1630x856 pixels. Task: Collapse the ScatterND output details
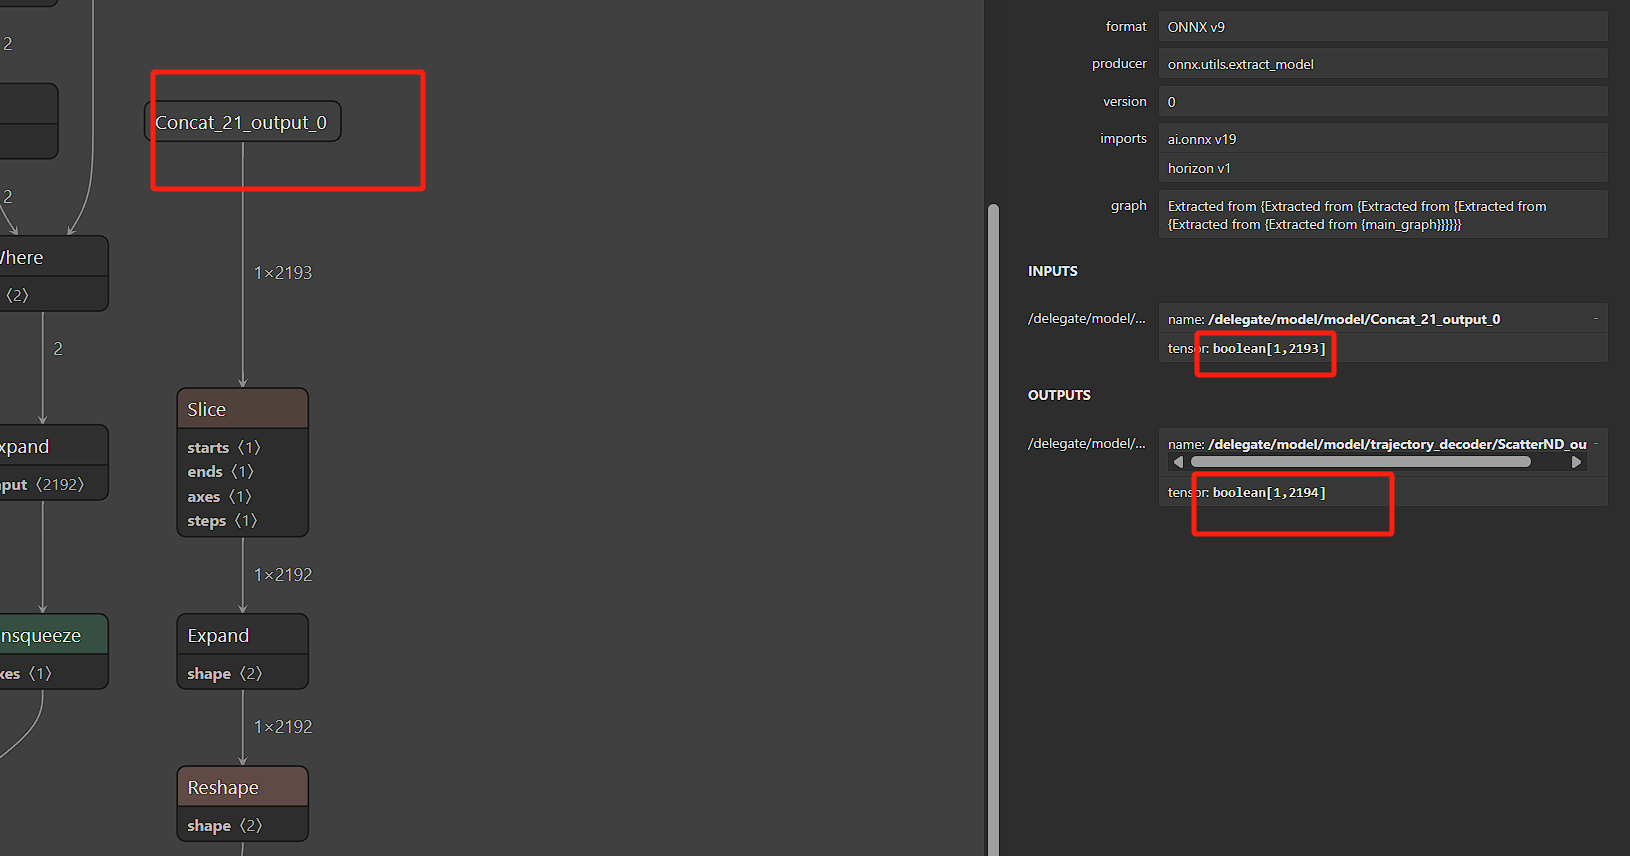[x=1596, y=444]
